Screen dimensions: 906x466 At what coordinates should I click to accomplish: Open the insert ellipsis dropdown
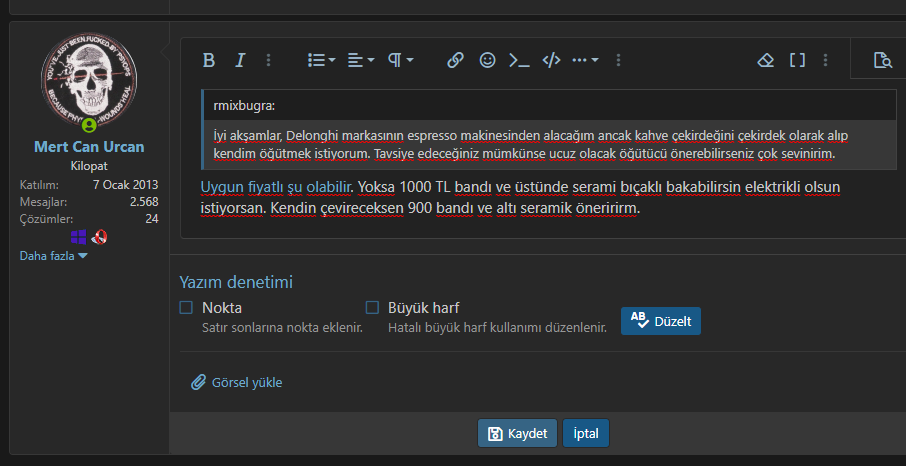tap(585, 60)
